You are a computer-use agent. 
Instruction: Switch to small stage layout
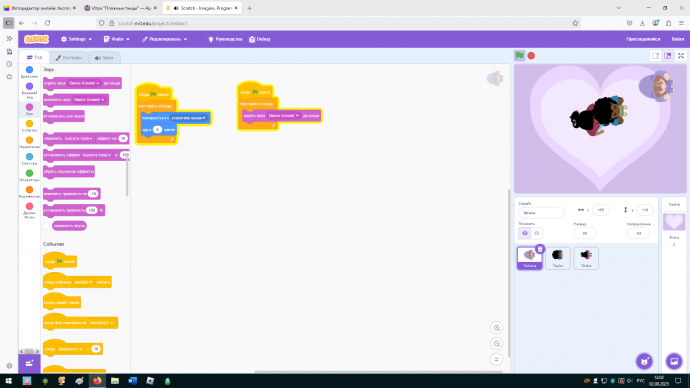[655, 56]
